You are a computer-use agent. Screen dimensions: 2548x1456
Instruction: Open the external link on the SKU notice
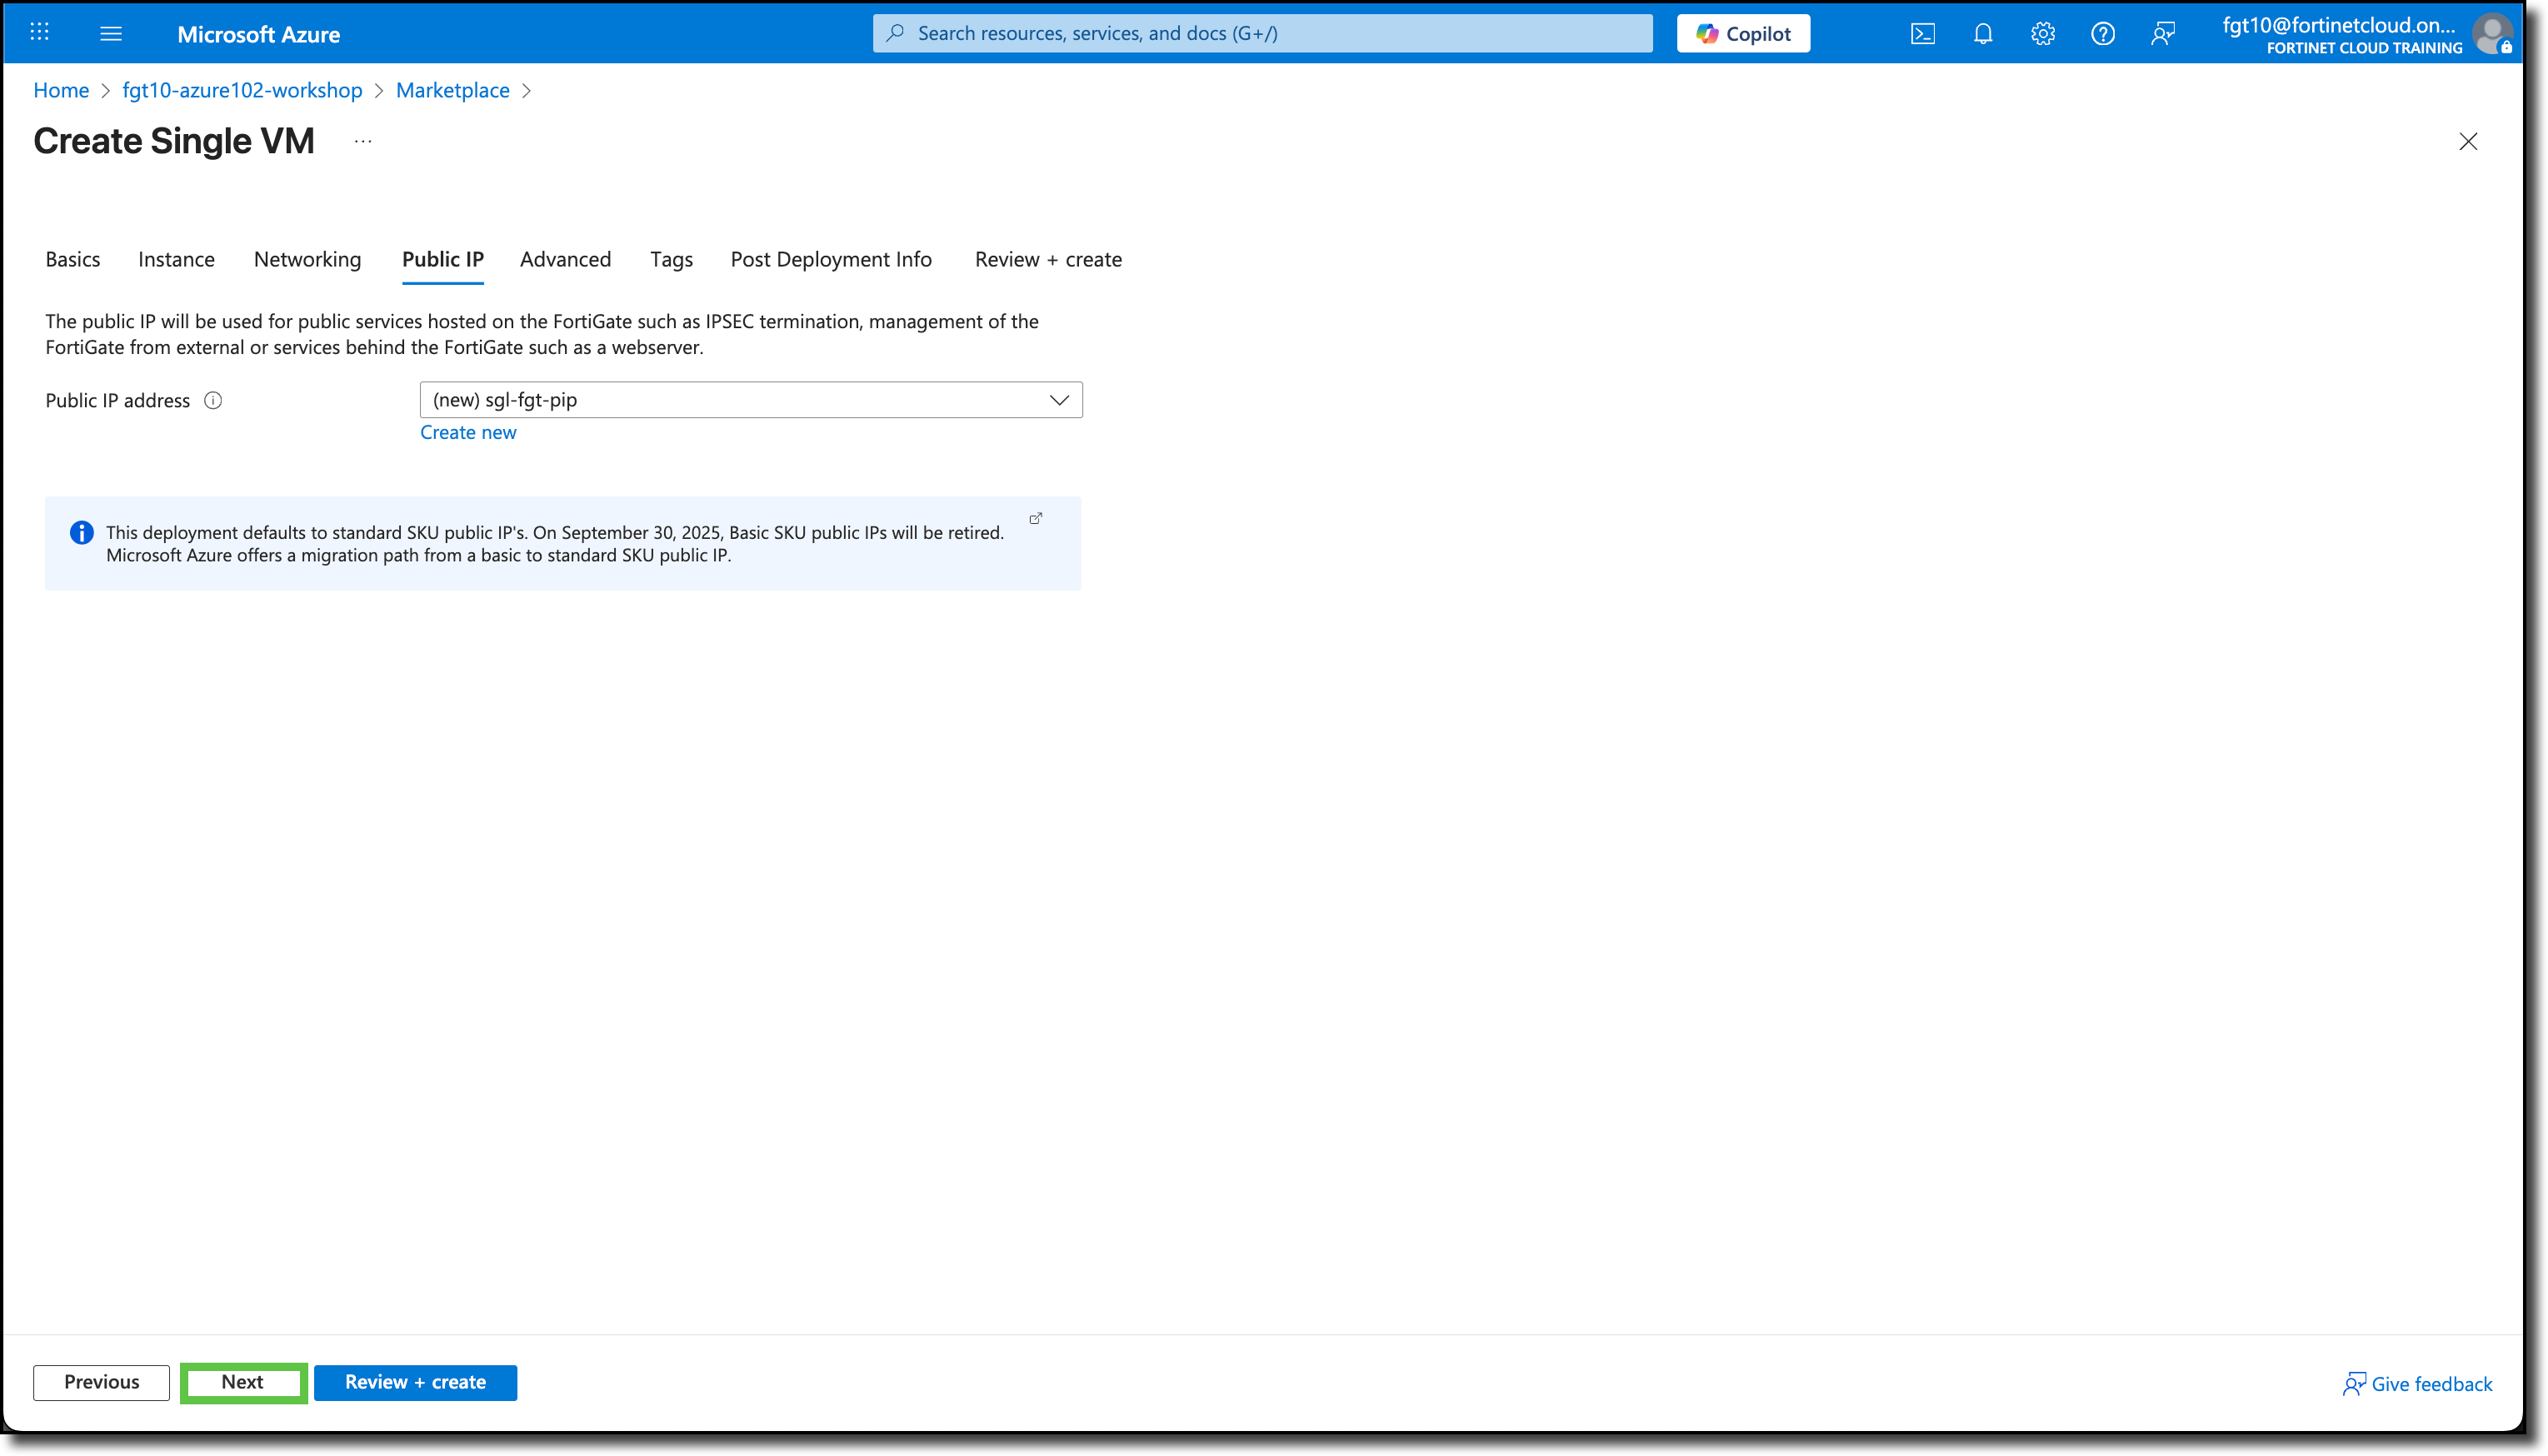click(x=1035, y=518)
